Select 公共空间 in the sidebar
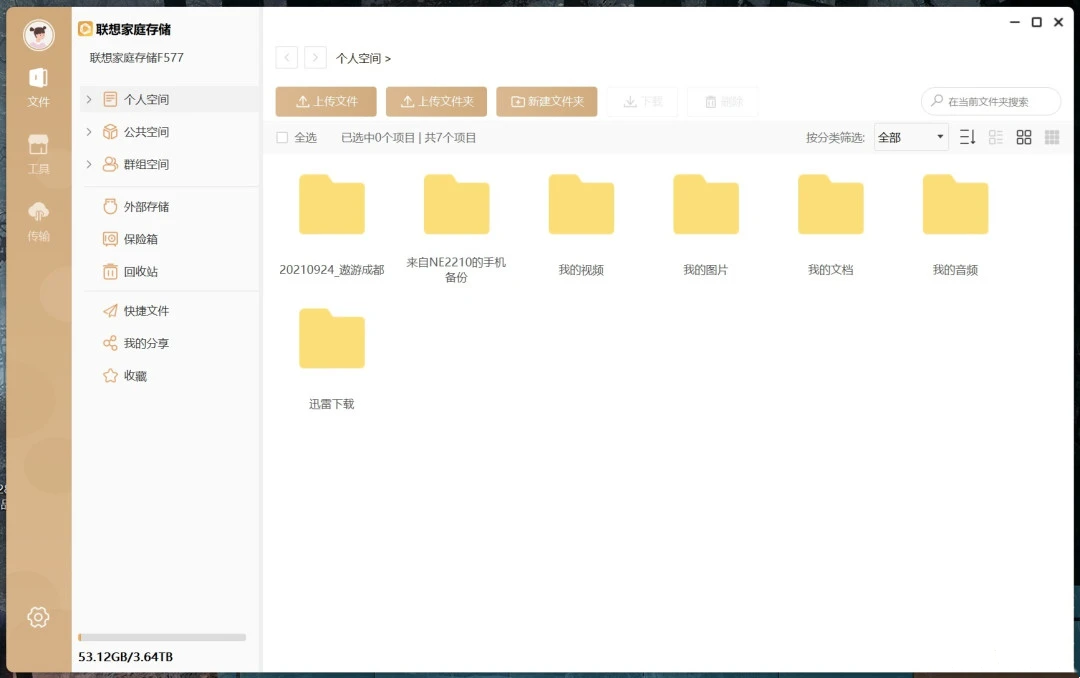This screenshot has width=1080, height=678. click(146, 132)
